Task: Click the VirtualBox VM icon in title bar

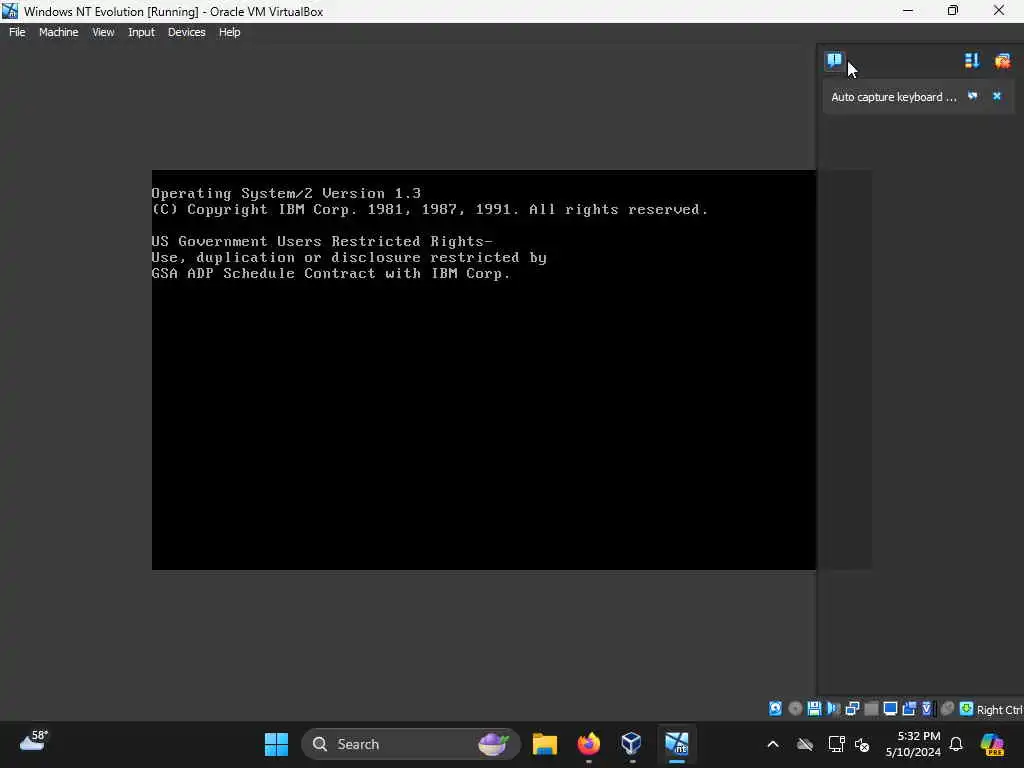Action: pos(10,11)
